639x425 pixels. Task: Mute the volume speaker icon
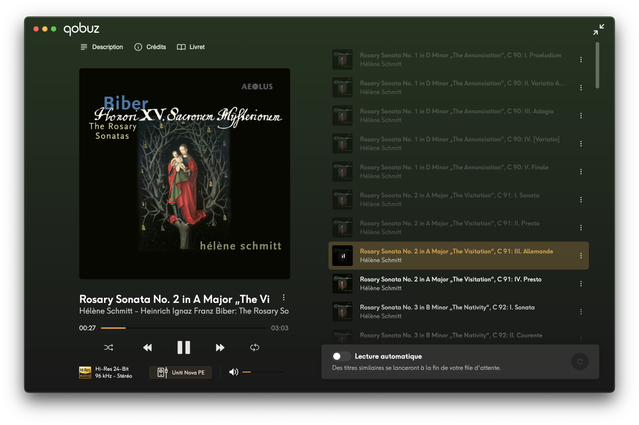point(233,372)
